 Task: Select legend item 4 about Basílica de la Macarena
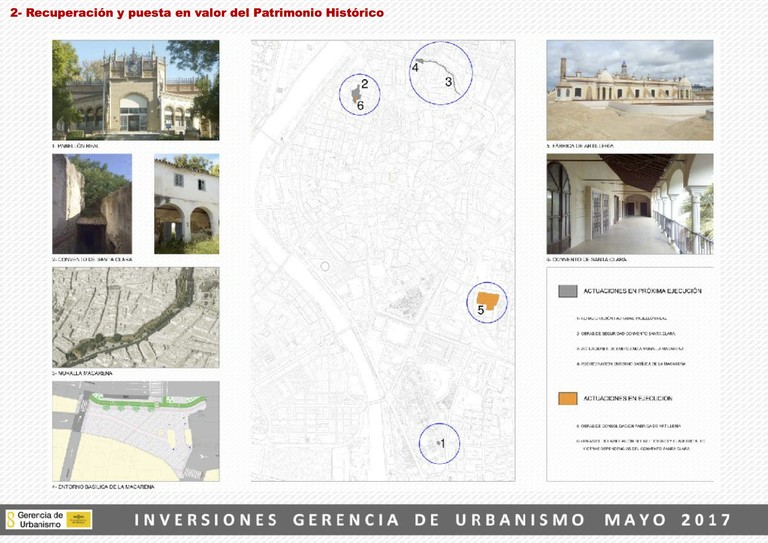coord(631,364)
